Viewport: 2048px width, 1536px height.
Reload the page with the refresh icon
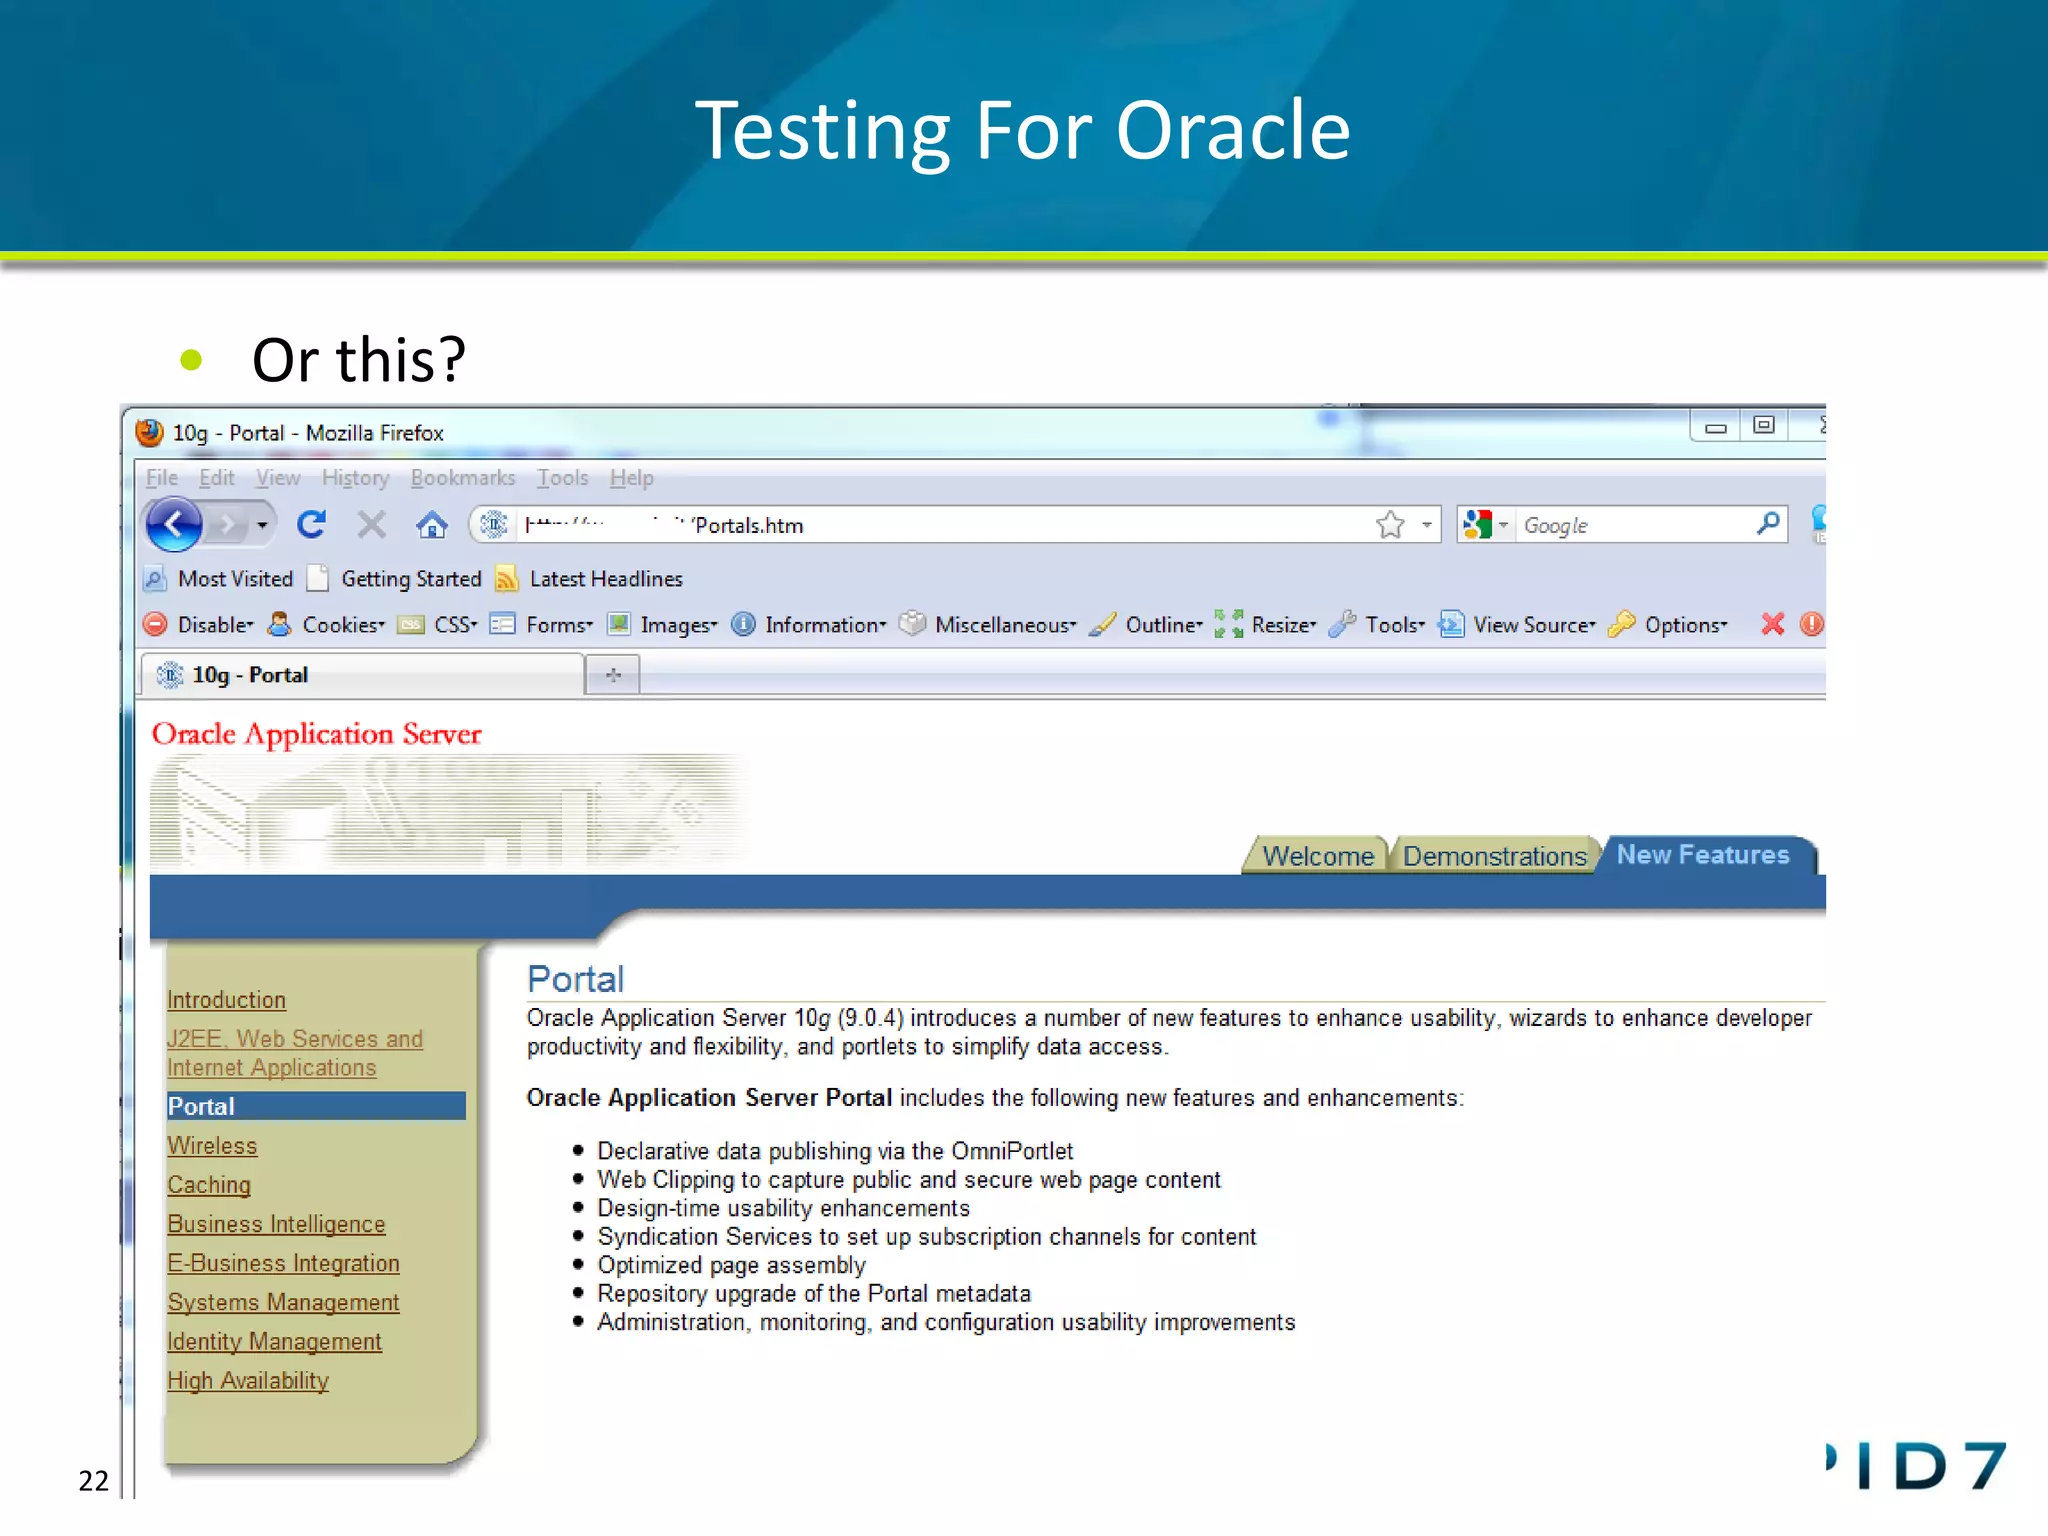[312, 524]
